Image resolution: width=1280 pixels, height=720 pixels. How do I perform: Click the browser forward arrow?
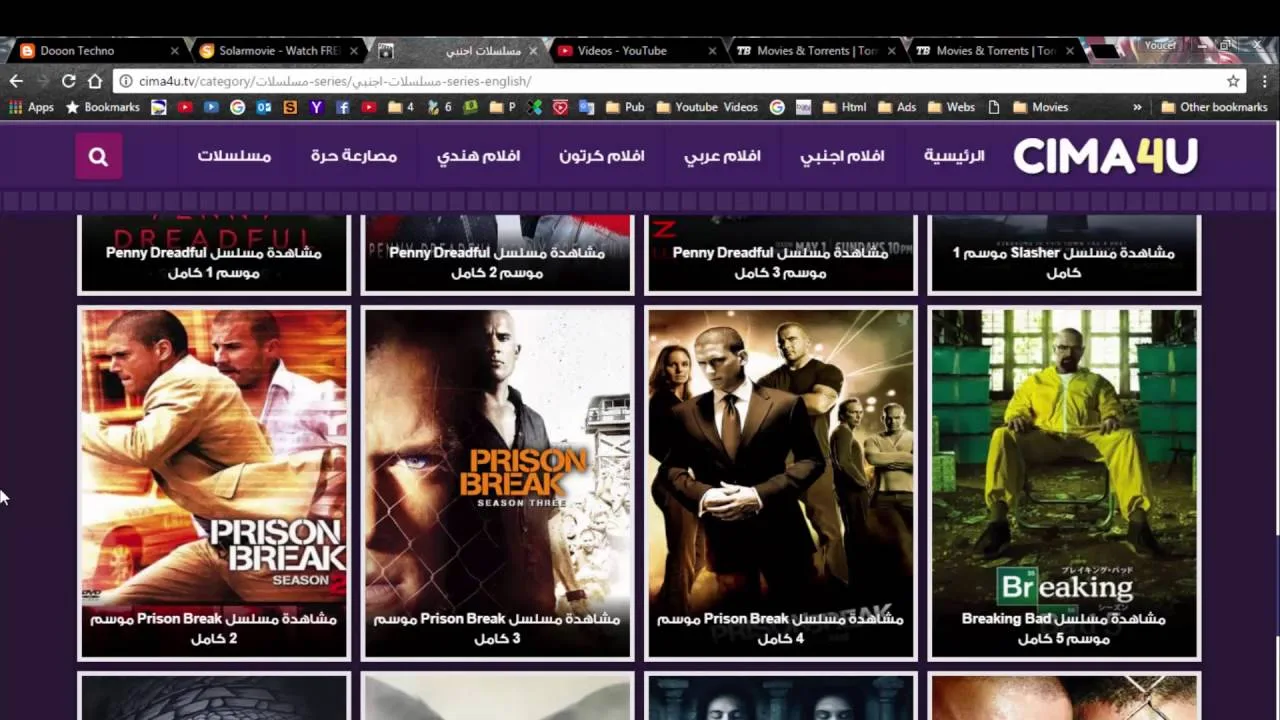42,81
